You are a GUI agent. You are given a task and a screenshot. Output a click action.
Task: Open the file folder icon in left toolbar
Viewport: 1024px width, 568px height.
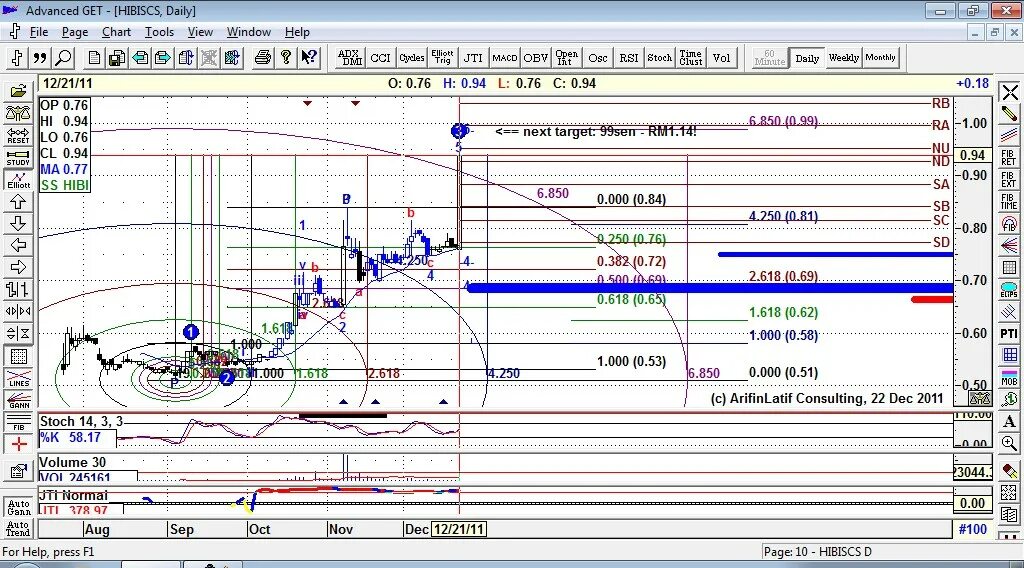(x=18, y=91)
